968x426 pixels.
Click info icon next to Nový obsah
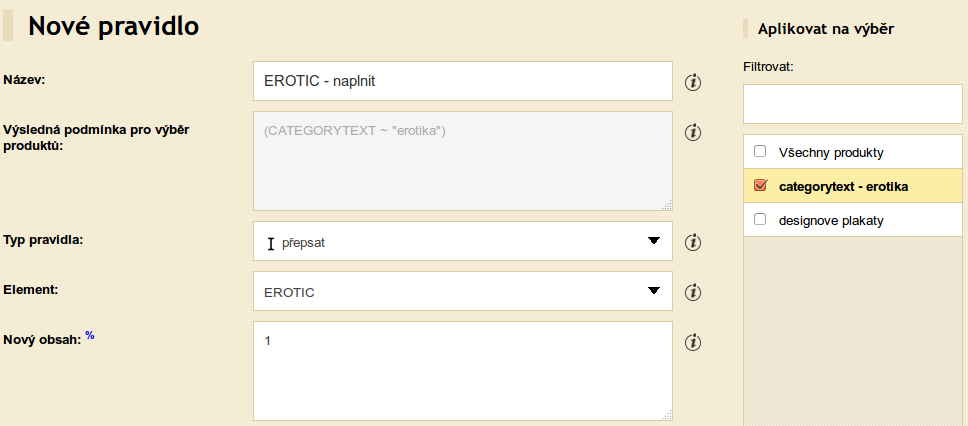(x=693, y=341)
